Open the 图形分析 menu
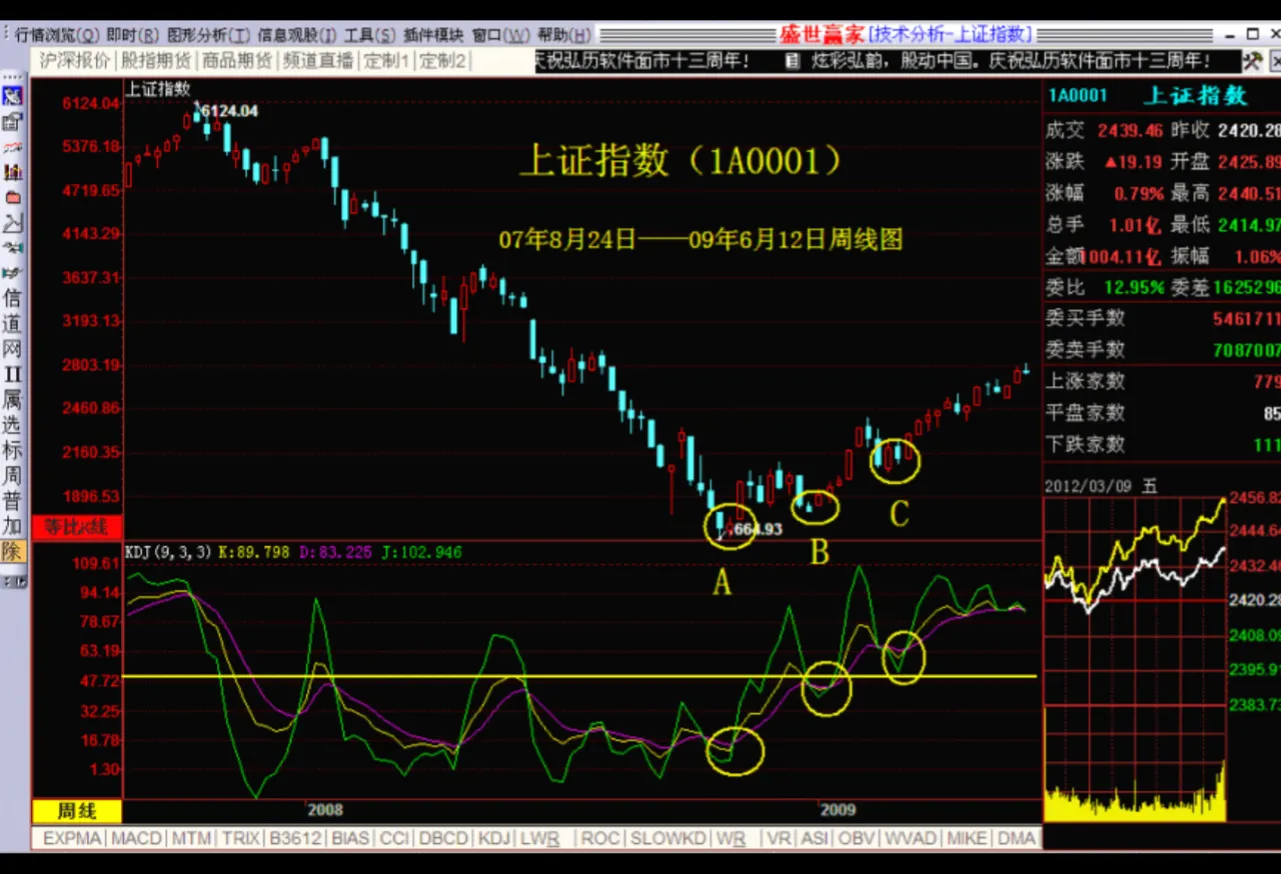Viewport: 1281px width, 874px height. pyautogui.click(x=208, y=35)
